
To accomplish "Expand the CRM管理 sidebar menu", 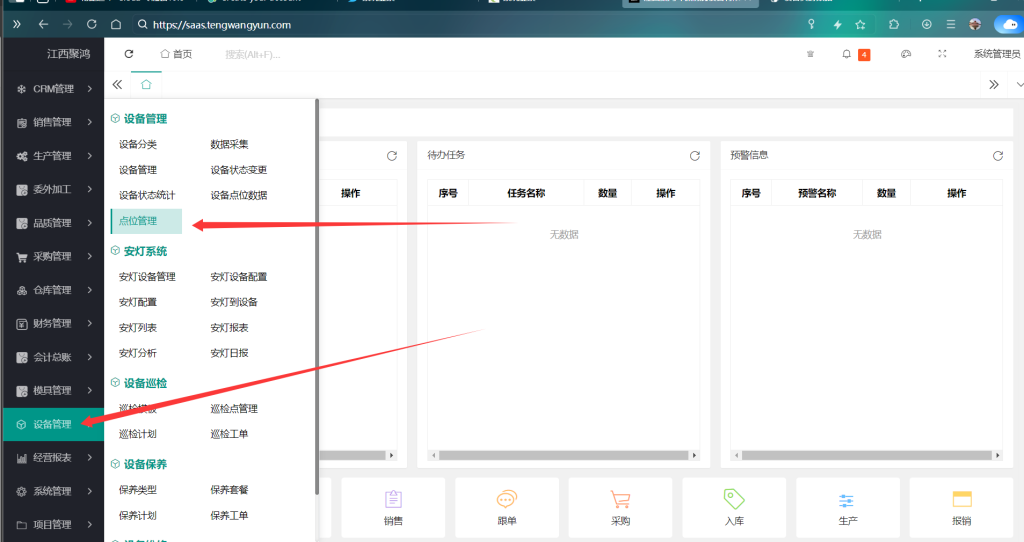I will (x=52, y=89).
